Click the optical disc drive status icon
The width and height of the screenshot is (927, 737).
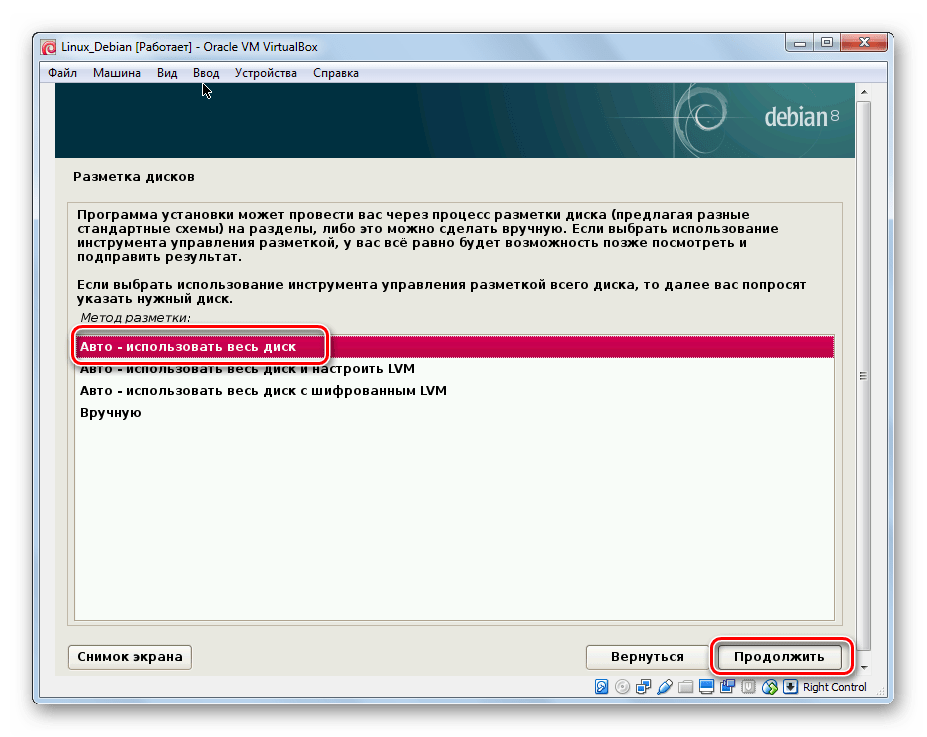[x=622, y=687]
